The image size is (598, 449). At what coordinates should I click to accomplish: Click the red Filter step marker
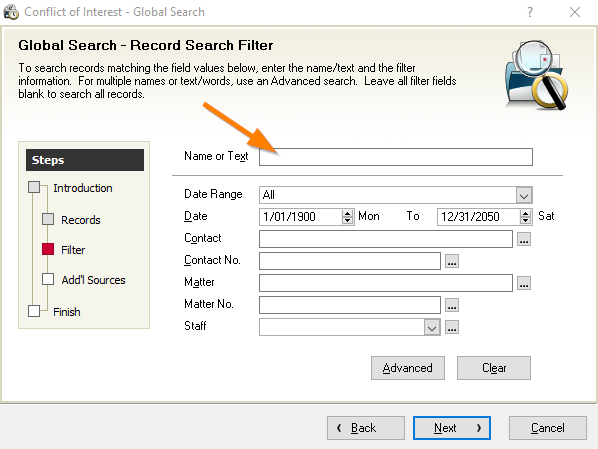48,249
